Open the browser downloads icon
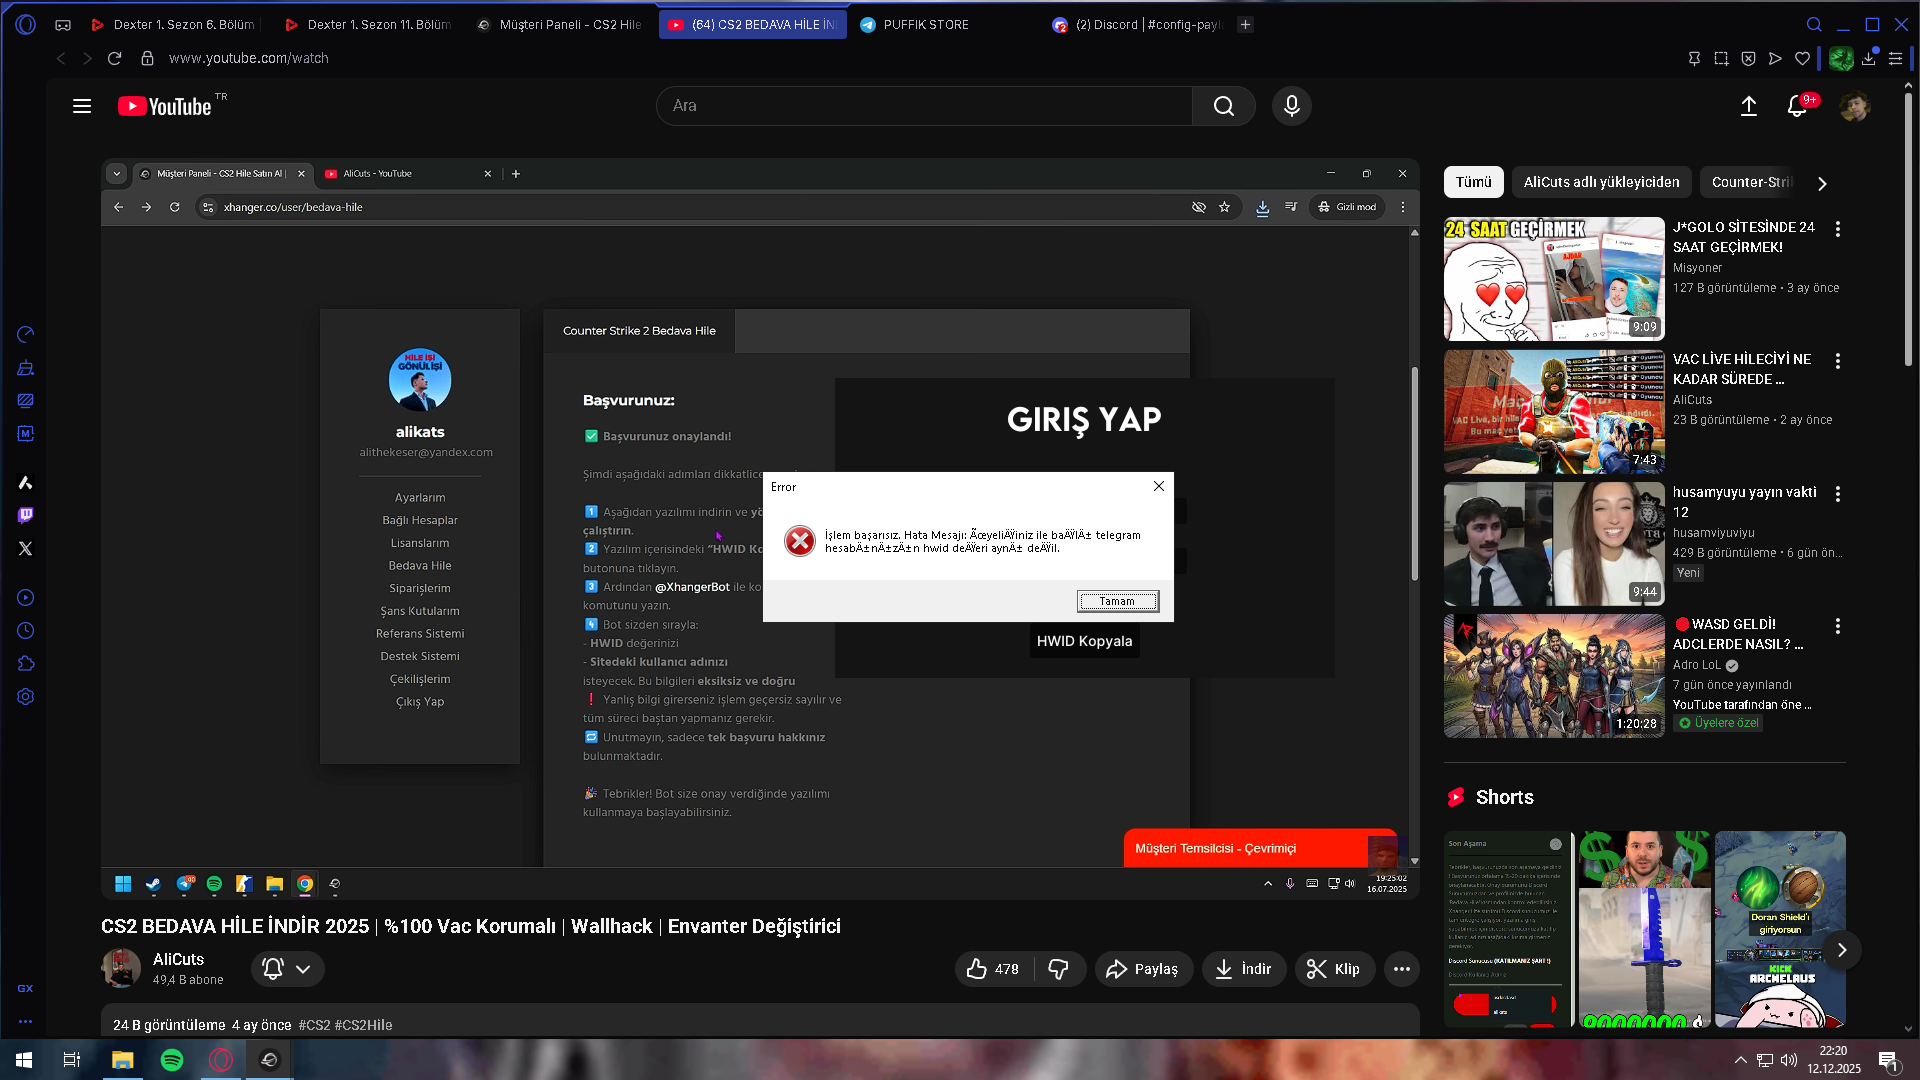 click(1869, 58)
